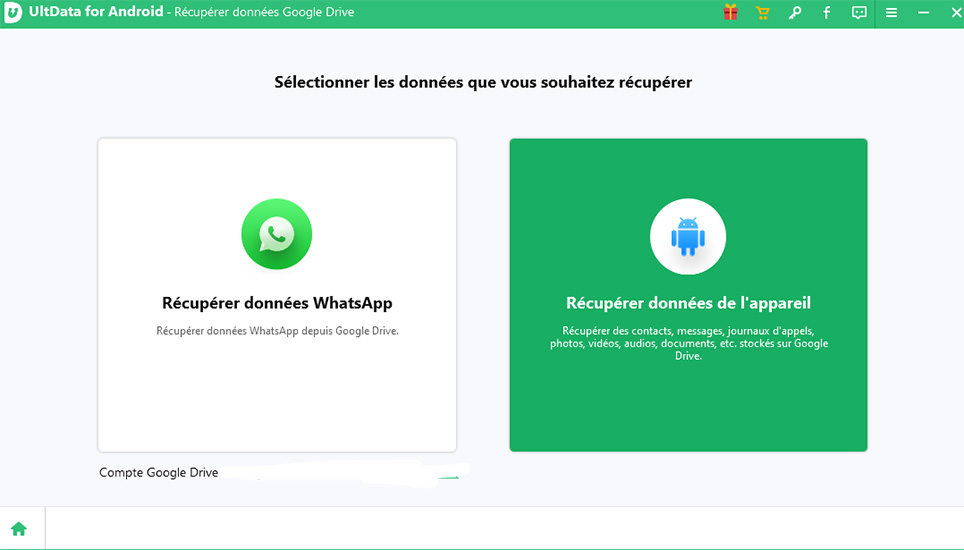Minimize the UltData window

[x=923, y=13]
